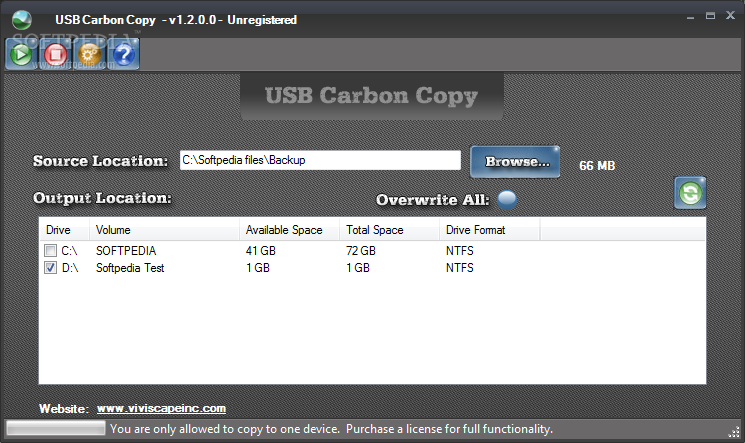Click the resize grip at window corner
The width and height of the screenshot is (745, 443).
pyautogui.click(x=735, y=431)
